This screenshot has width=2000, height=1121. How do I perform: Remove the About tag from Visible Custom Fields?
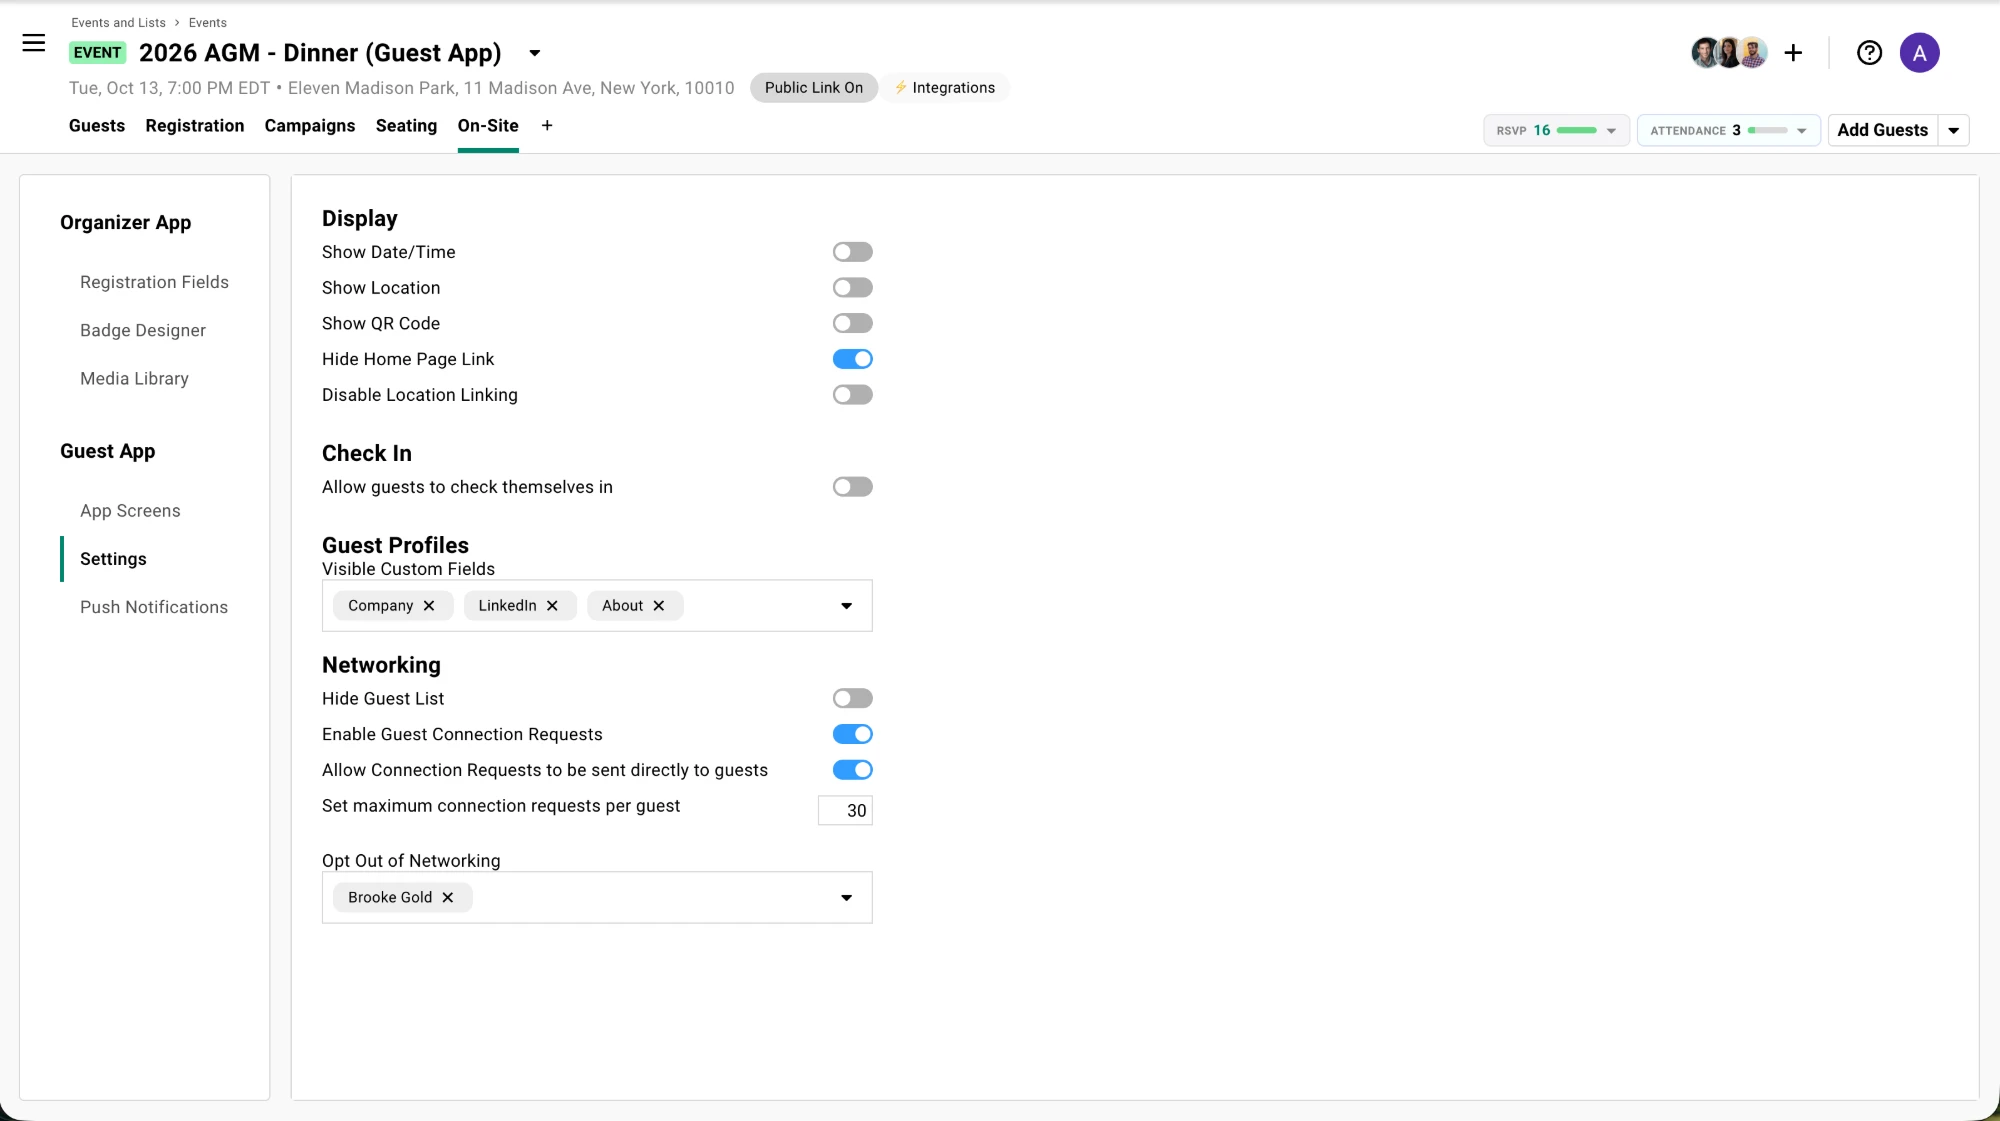pyautogui.click(x=659, y=606)
